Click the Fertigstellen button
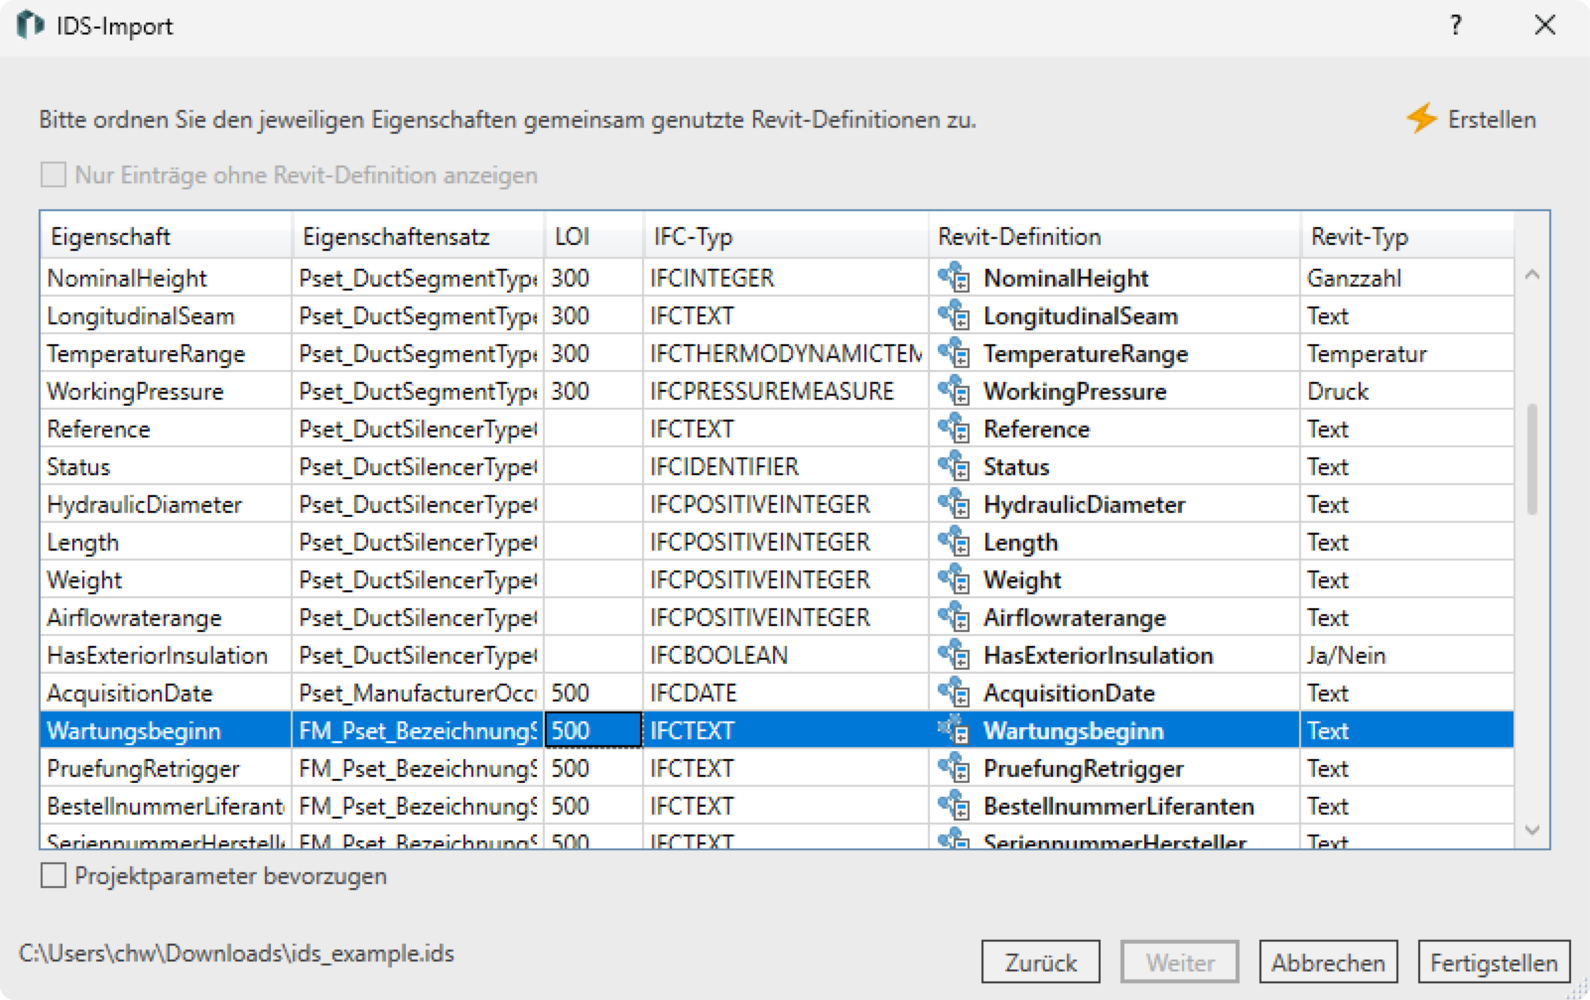The image size is (1590, 1000). [1494, 962]
